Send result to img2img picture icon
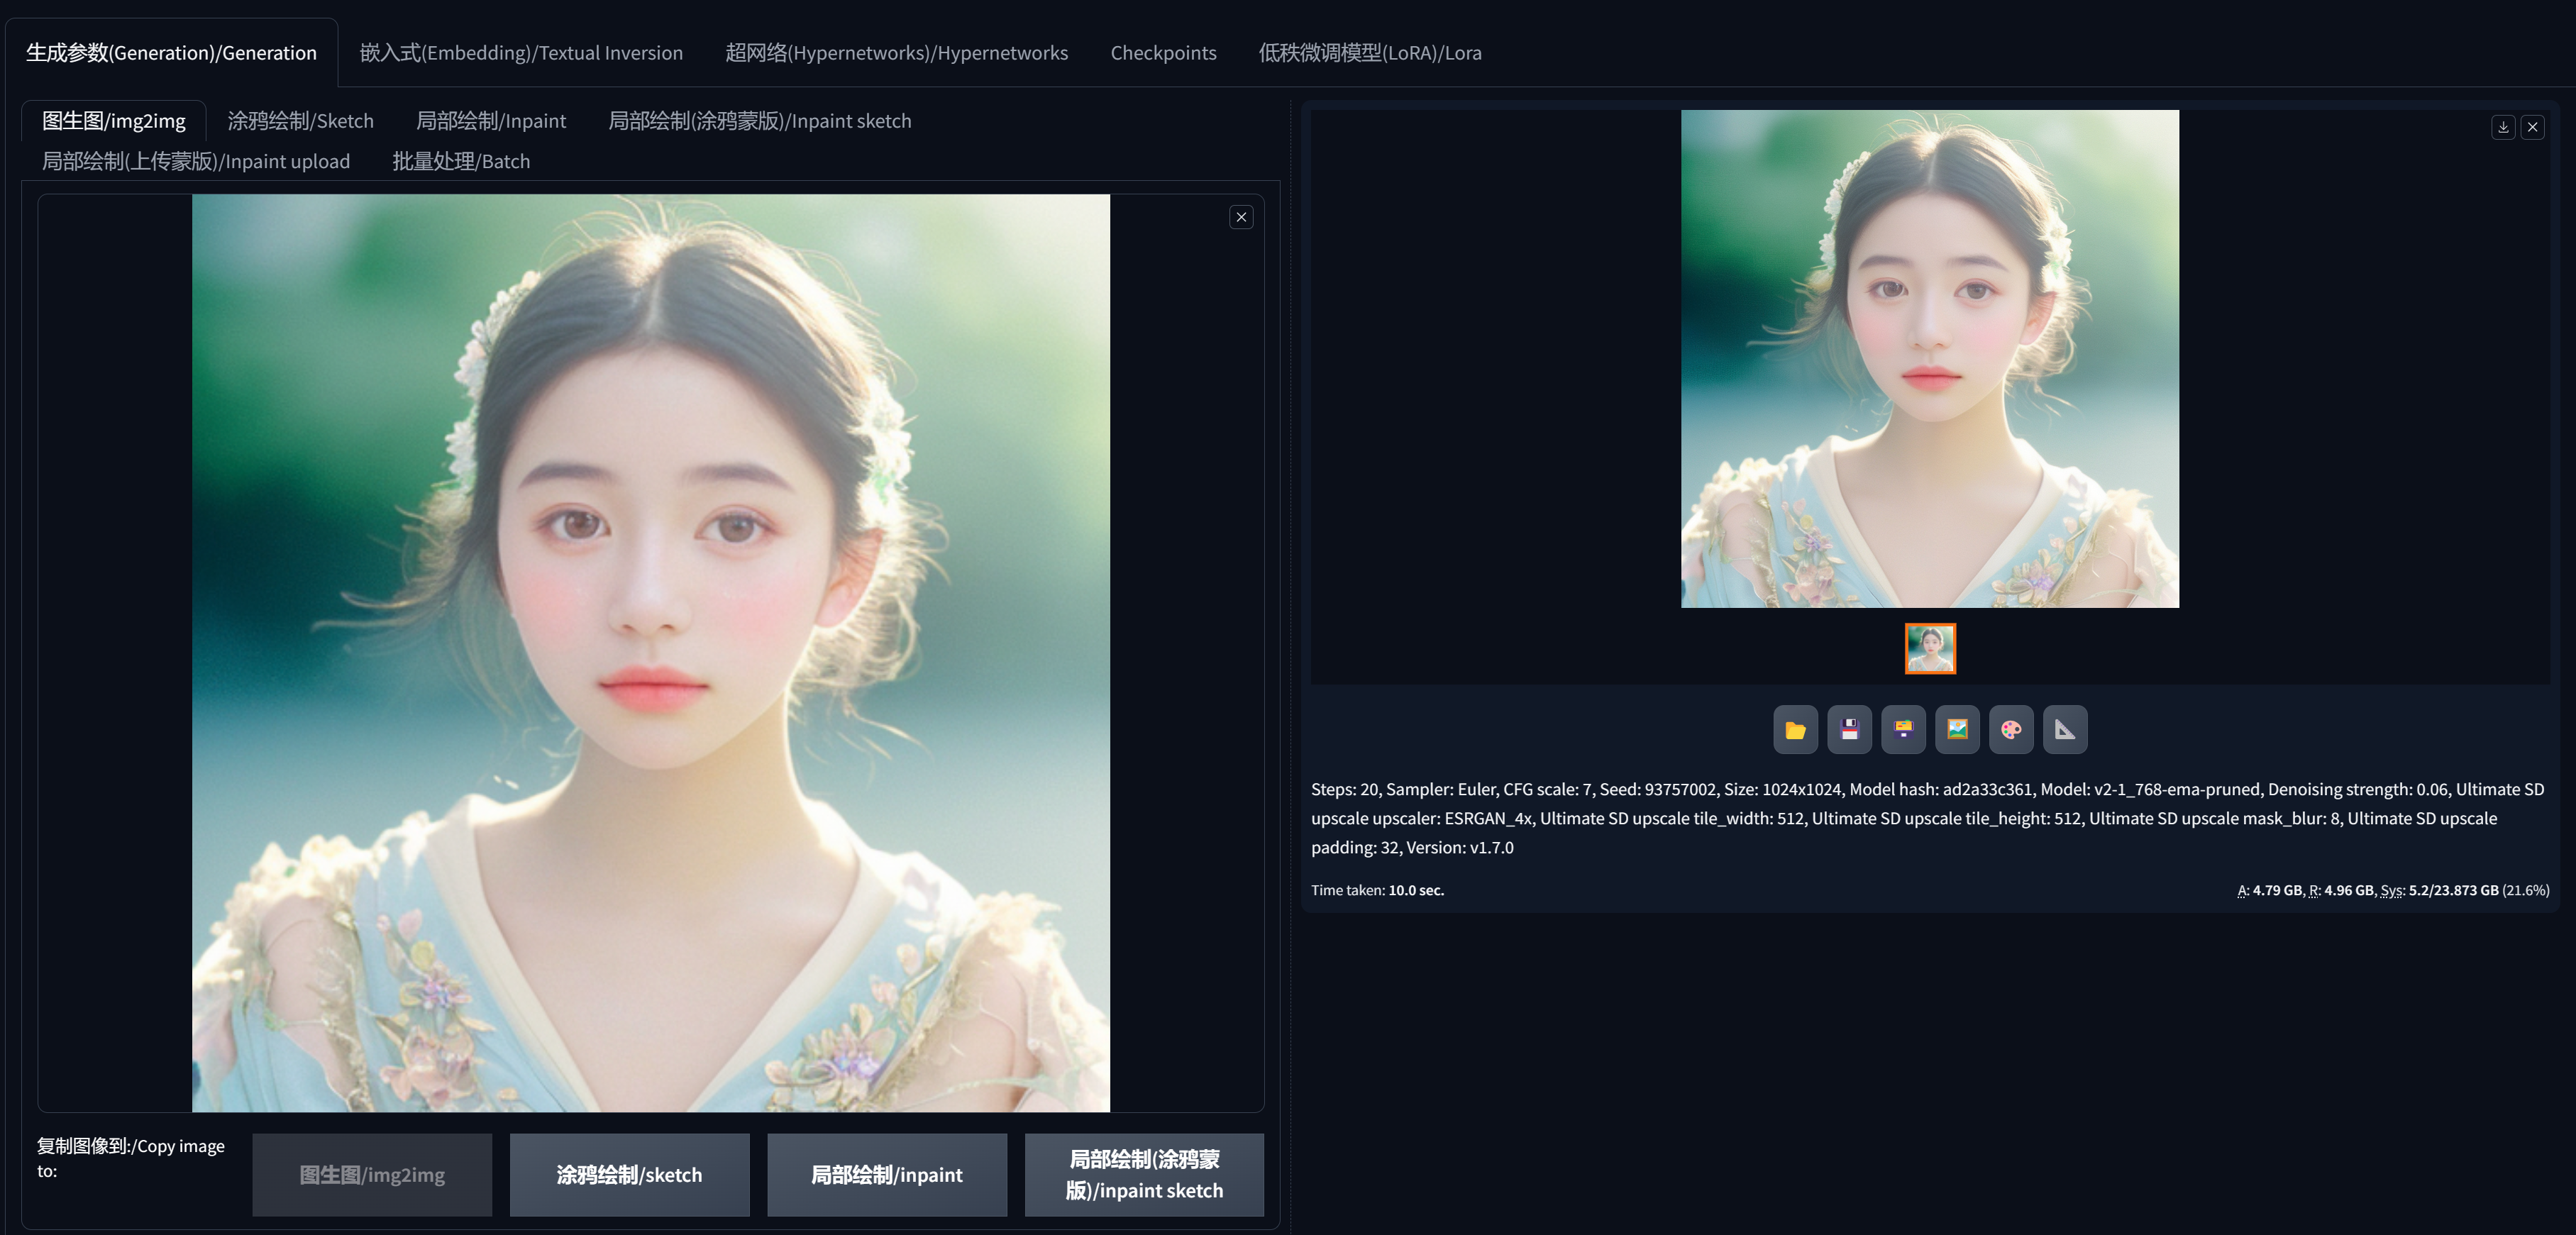This screenshot has height=1235, width=2576. point(1957,730)
